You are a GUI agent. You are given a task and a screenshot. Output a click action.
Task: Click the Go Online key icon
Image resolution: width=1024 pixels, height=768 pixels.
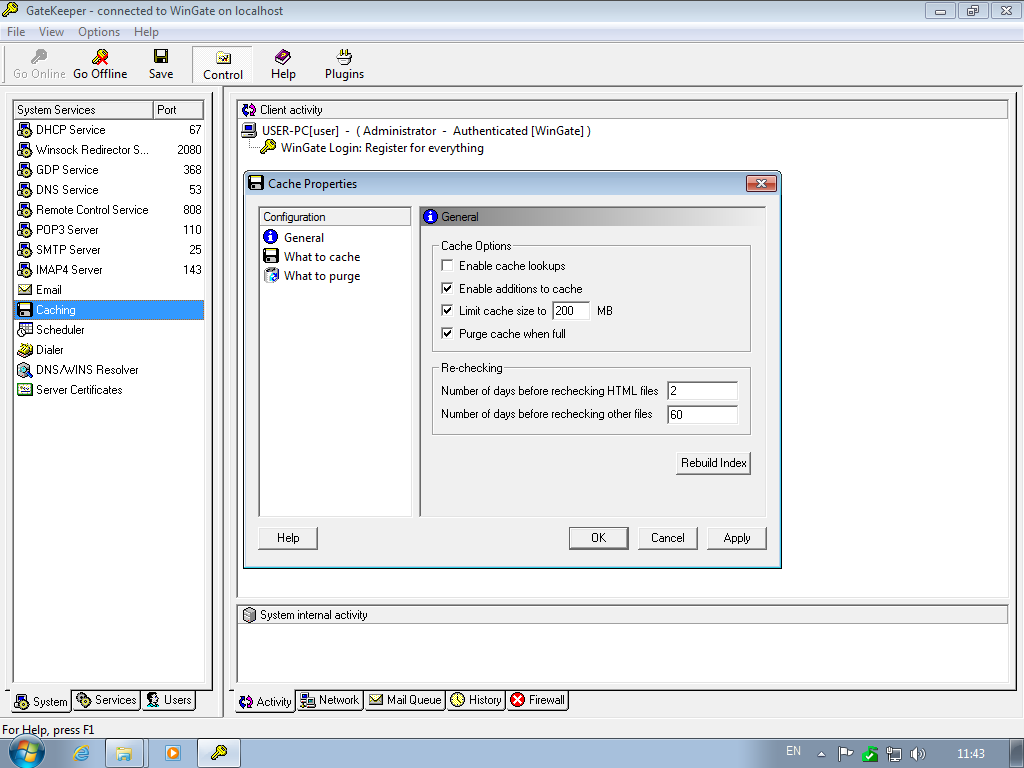click(39, 57)
